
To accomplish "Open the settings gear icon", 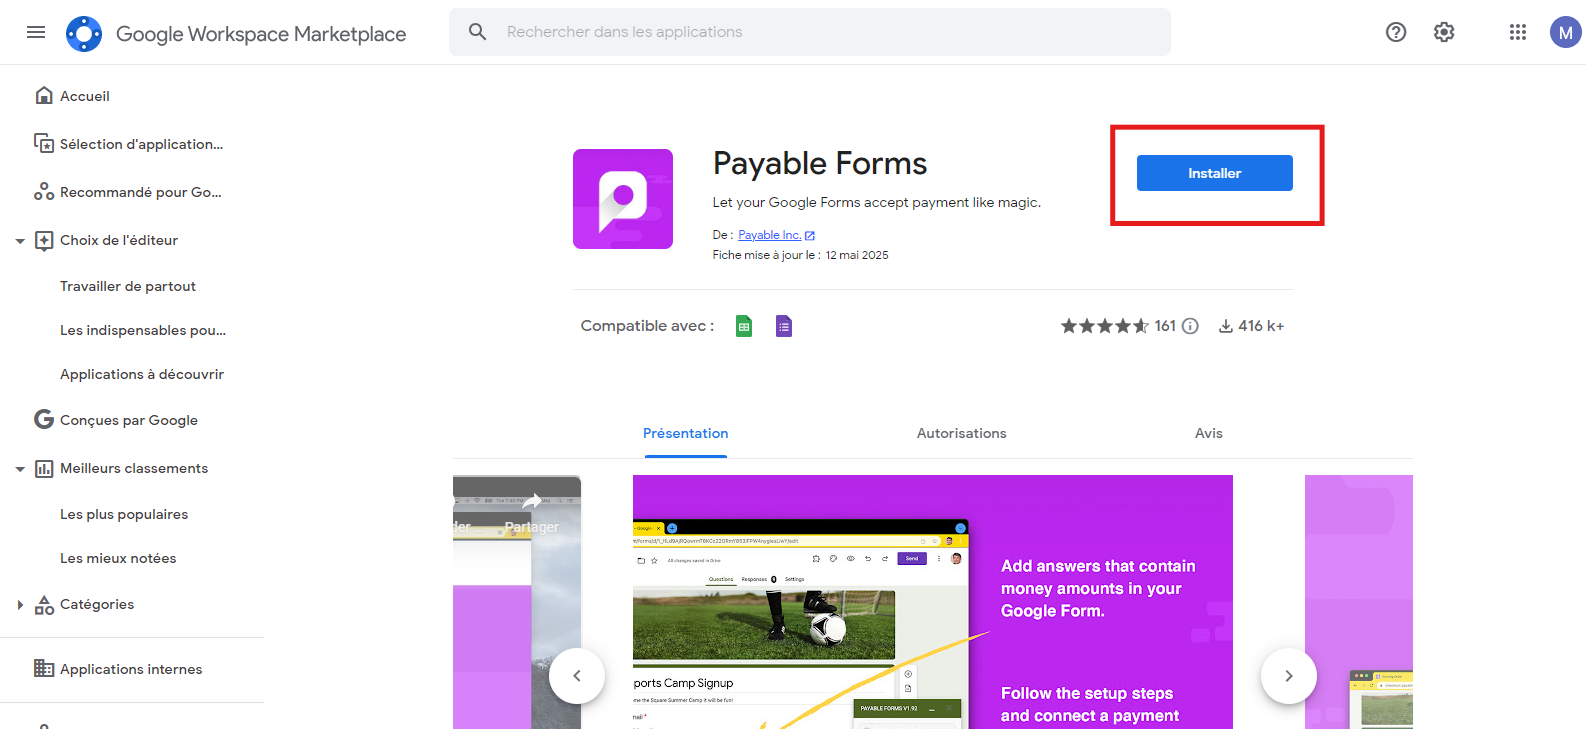I will tap(1444, 32).
